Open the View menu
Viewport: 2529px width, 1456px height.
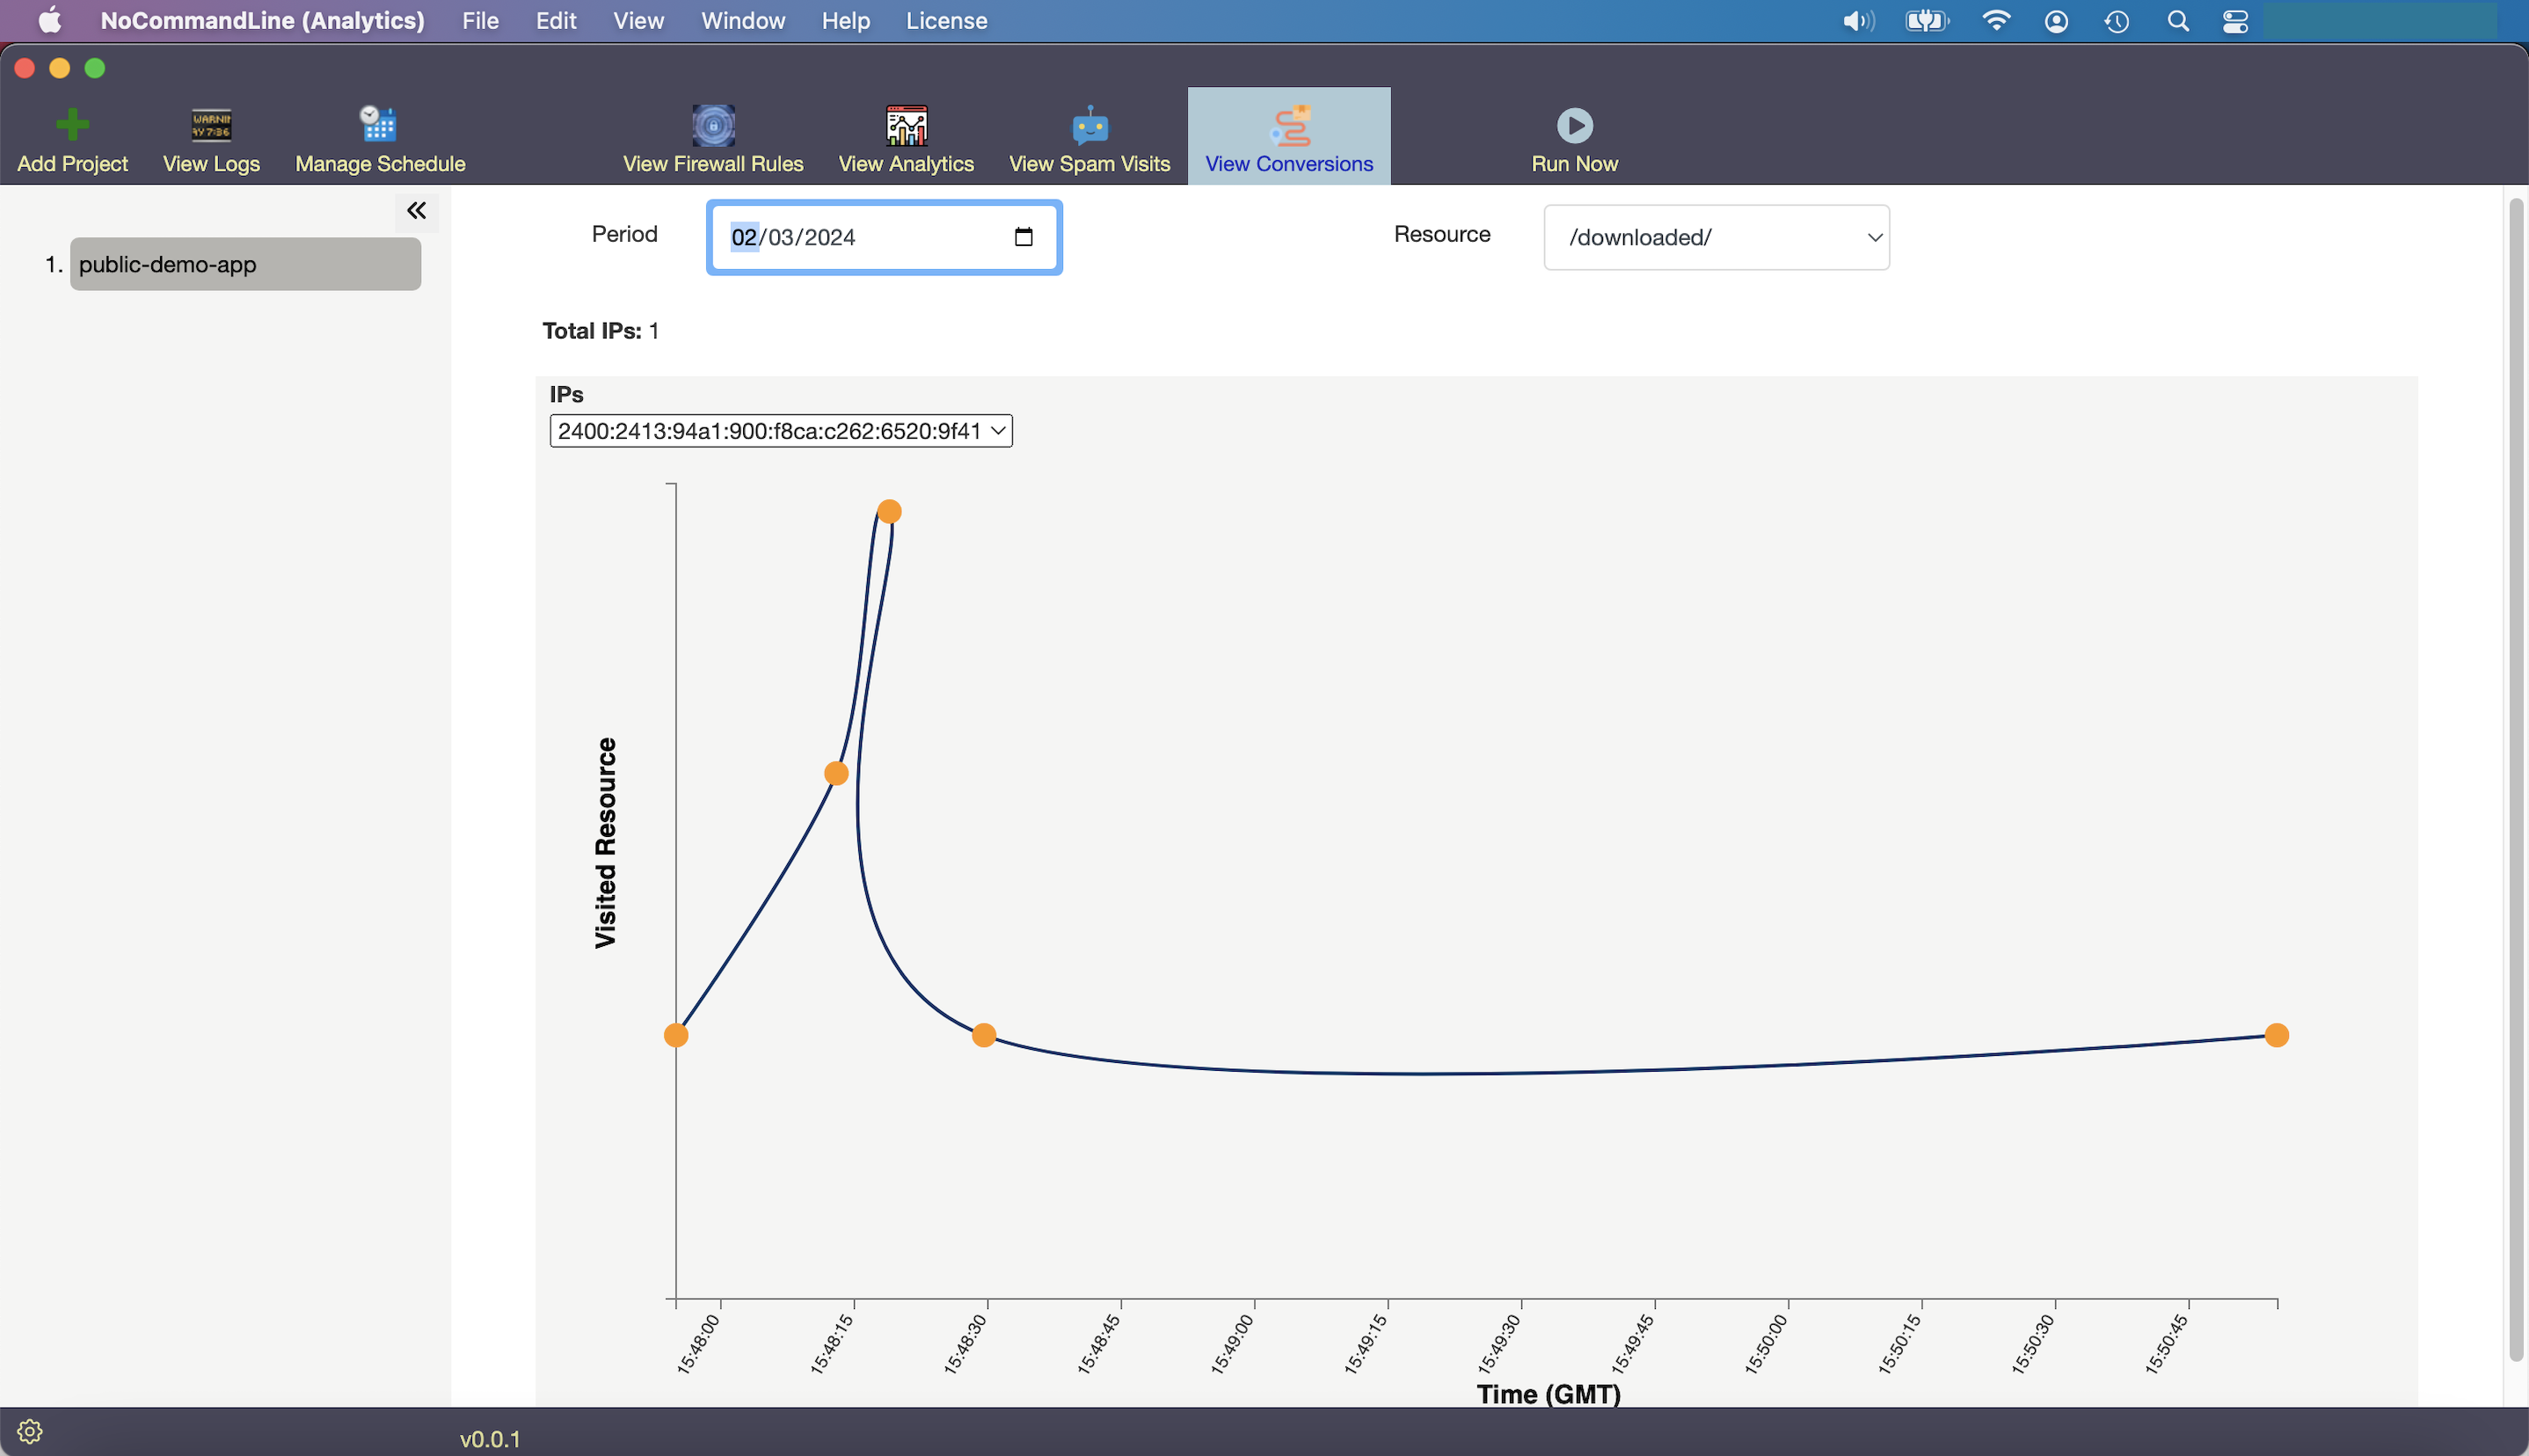point(638,20)
